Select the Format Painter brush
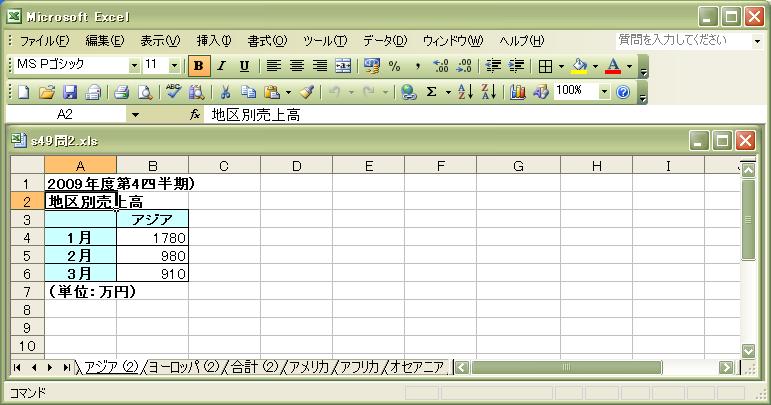Image resolution: width=771 pixels, height=405 pixels. tap(306, 92)
